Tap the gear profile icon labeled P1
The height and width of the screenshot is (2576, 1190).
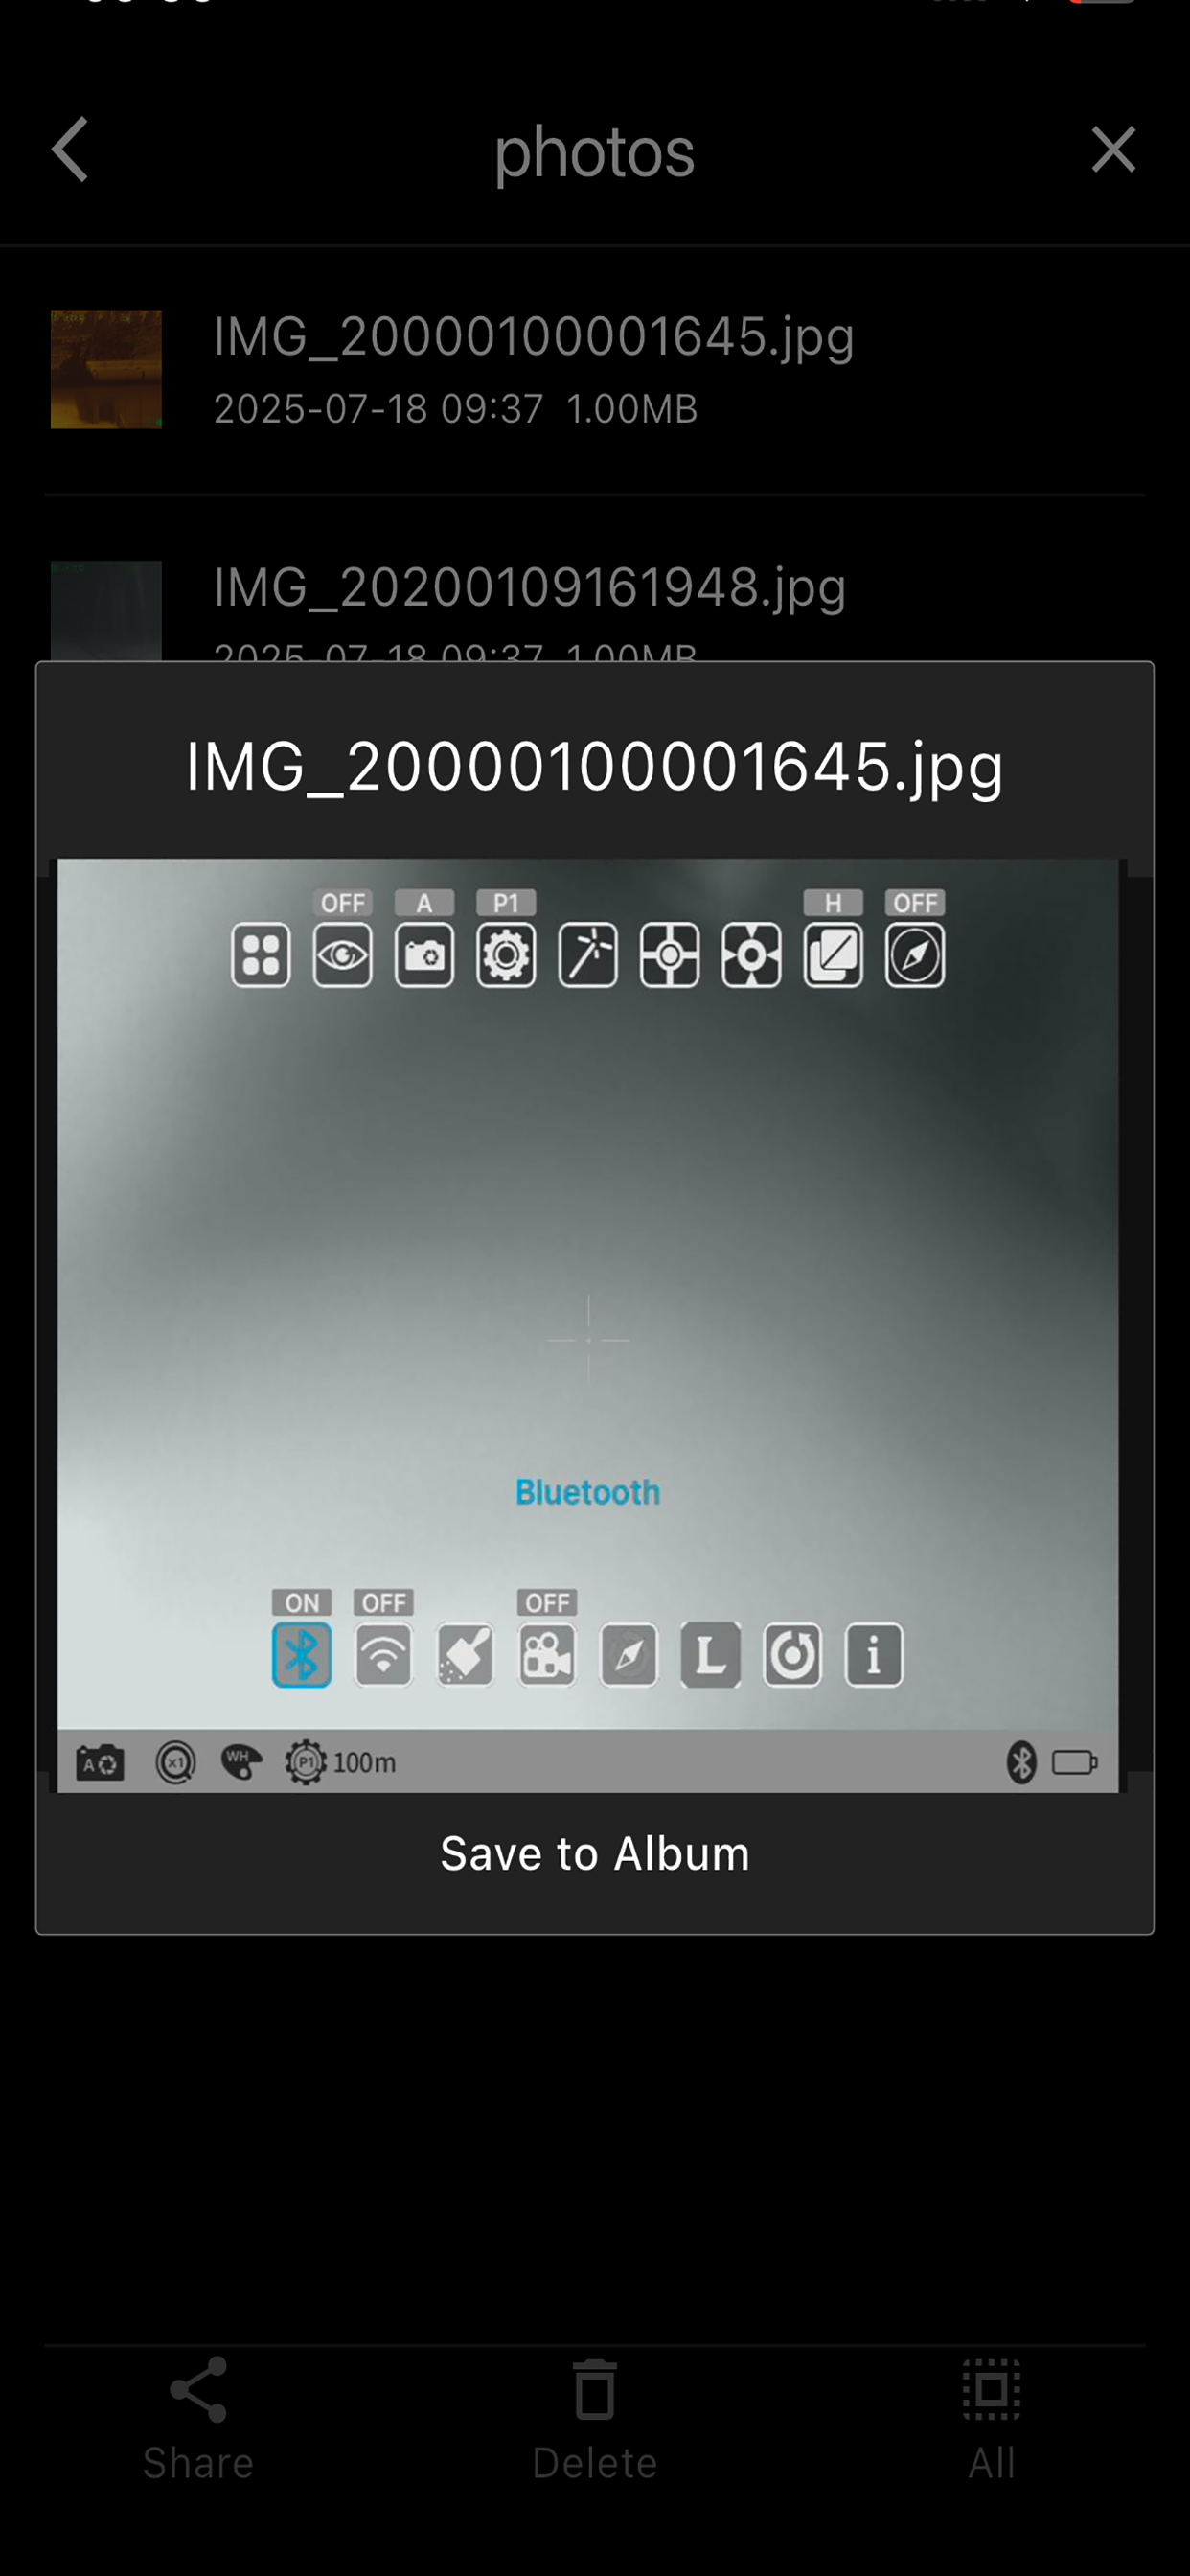tap(506, 956)
